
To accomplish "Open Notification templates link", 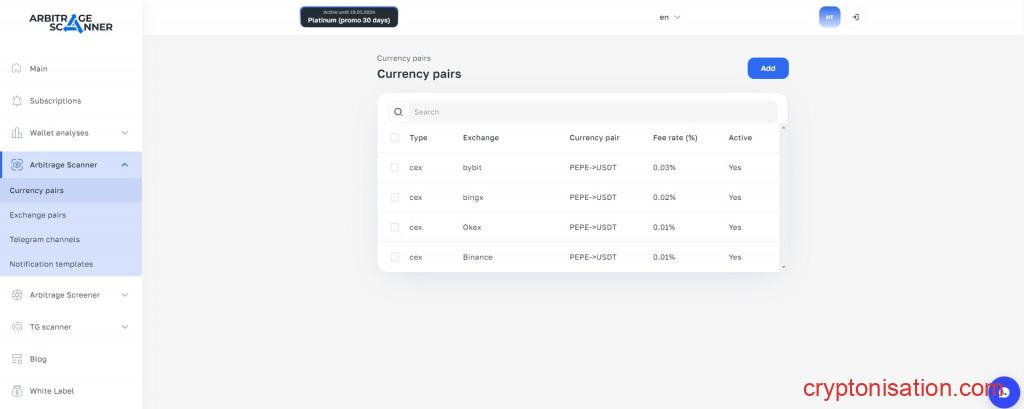I will (x=51, y=264).
